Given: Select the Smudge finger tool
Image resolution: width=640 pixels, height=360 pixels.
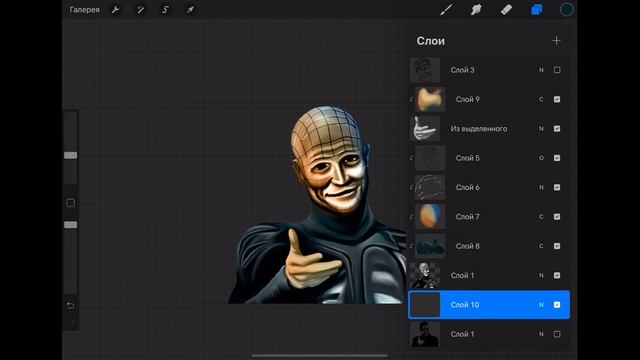Looking at the screenshot, I should click(476, 9).
